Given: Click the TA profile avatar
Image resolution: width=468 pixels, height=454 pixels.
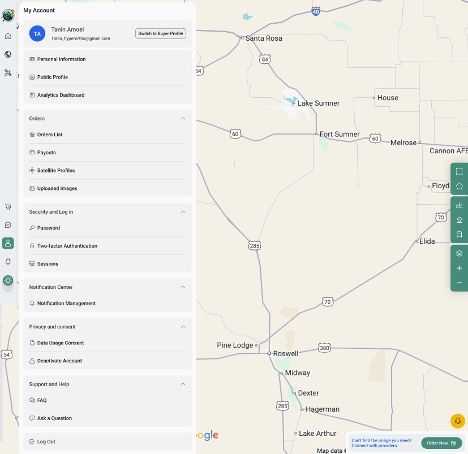Looking at the screenshot, I should point(37,34).
